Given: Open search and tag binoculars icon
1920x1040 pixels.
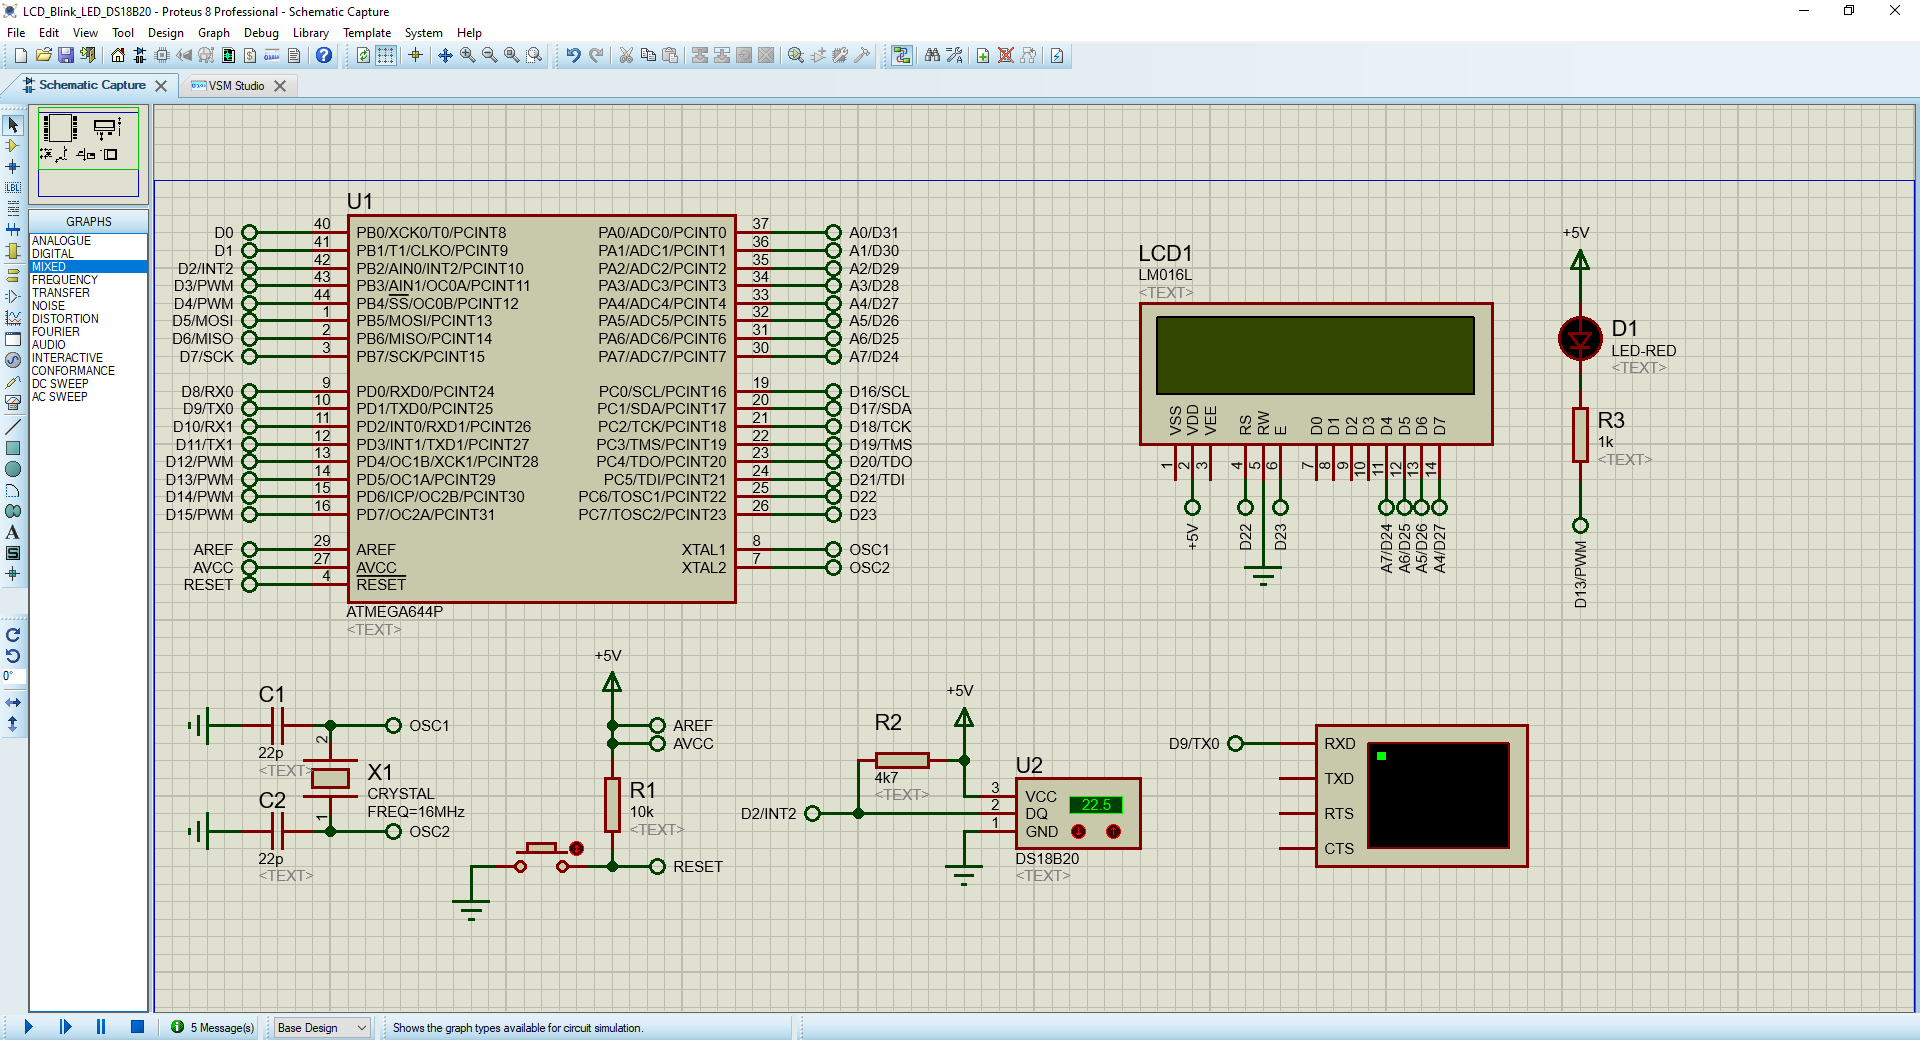Looking at the screenshot, I should point(932,56).
